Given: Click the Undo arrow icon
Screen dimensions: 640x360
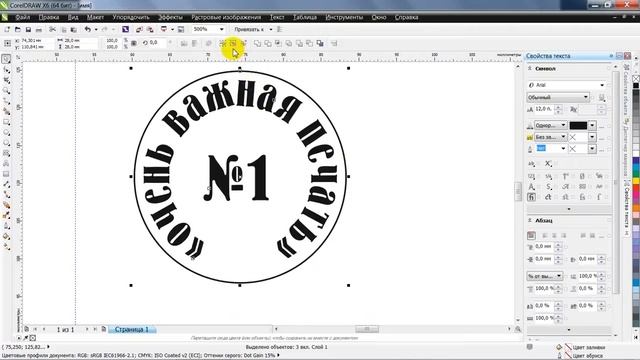Looking at the screenshot, I should click(87, 29).
